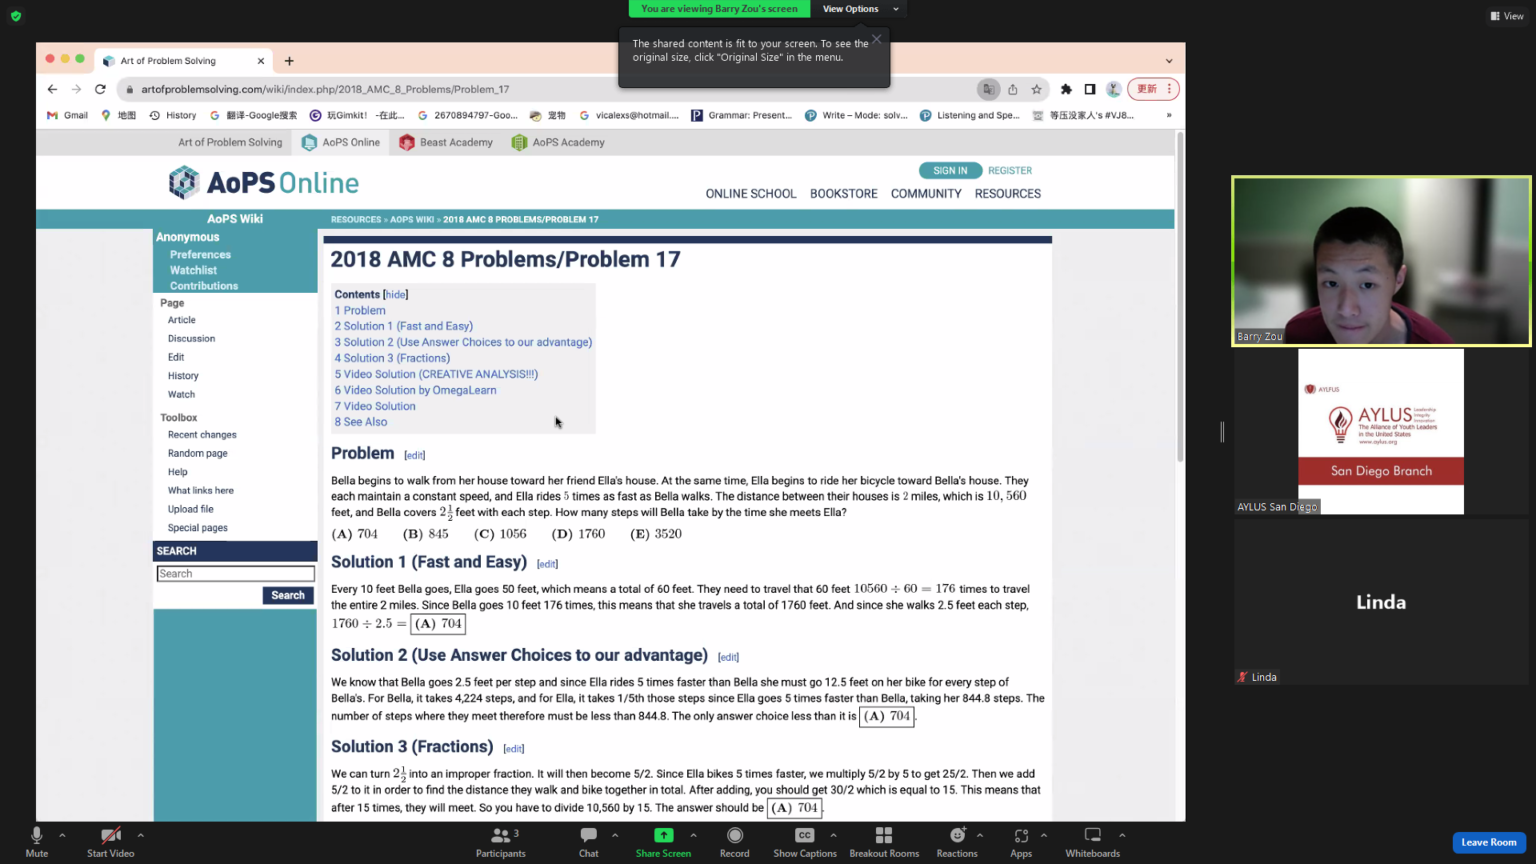Edit the Problem section
This screenshot has width=1536, height=864.
point(415,455)
